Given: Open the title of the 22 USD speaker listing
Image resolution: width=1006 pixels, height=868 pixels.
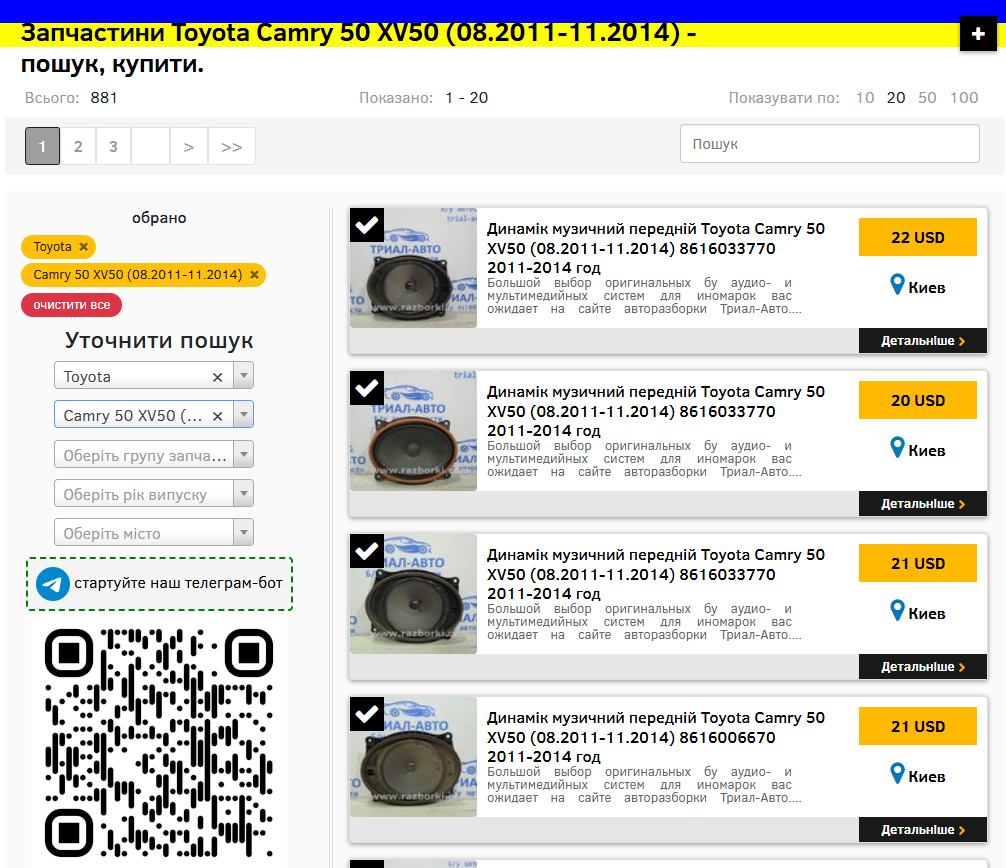Looking at the screenshot, I should 656,248.
